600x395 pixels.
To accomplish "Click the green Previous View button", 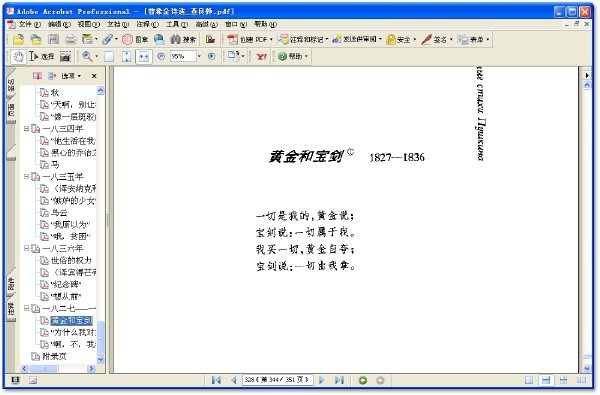I will pos(363,380).
